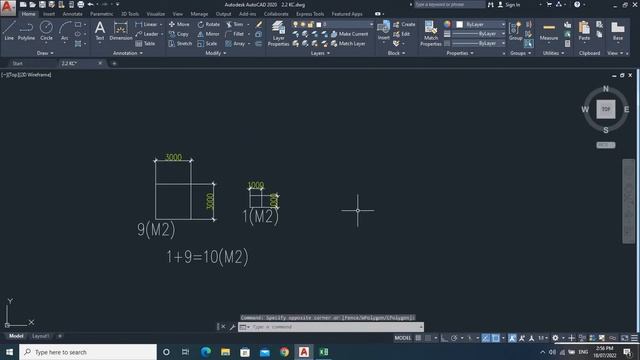Screen dimensions: 640x360
Task: Open the AutoCAD application menu button
Action: point(8,7)
